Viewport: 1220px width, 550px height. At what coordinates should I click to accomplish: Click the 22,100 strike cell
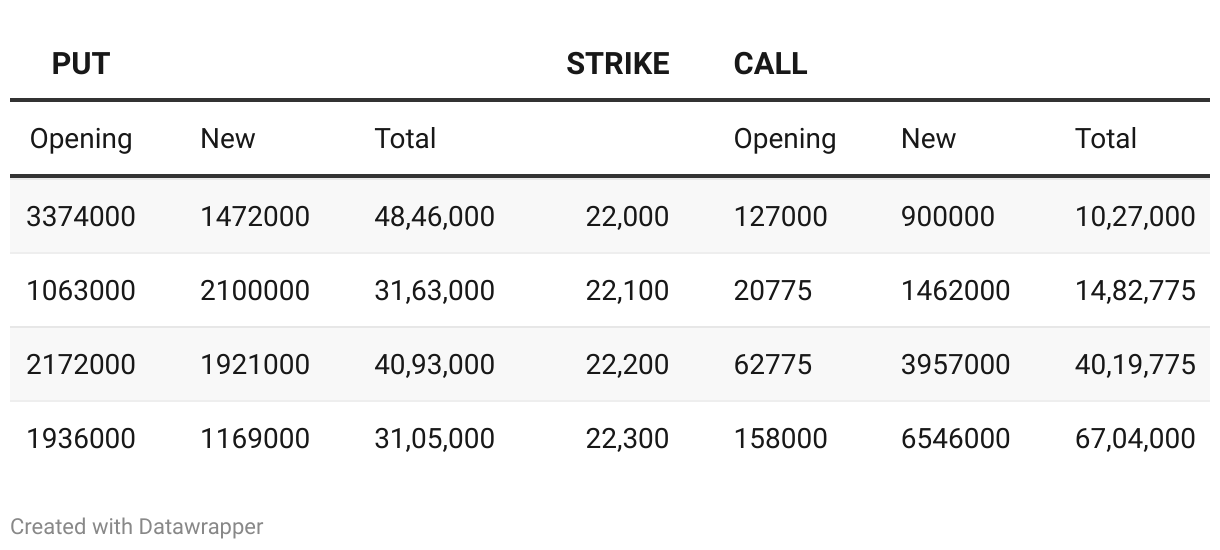tap(627, 290)
